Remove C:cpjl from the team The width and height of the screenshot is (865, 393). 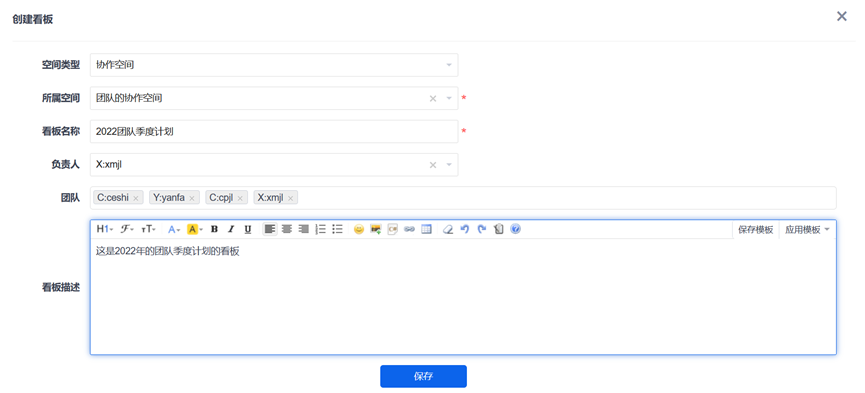pyautogui.click(x=240, y=198)
